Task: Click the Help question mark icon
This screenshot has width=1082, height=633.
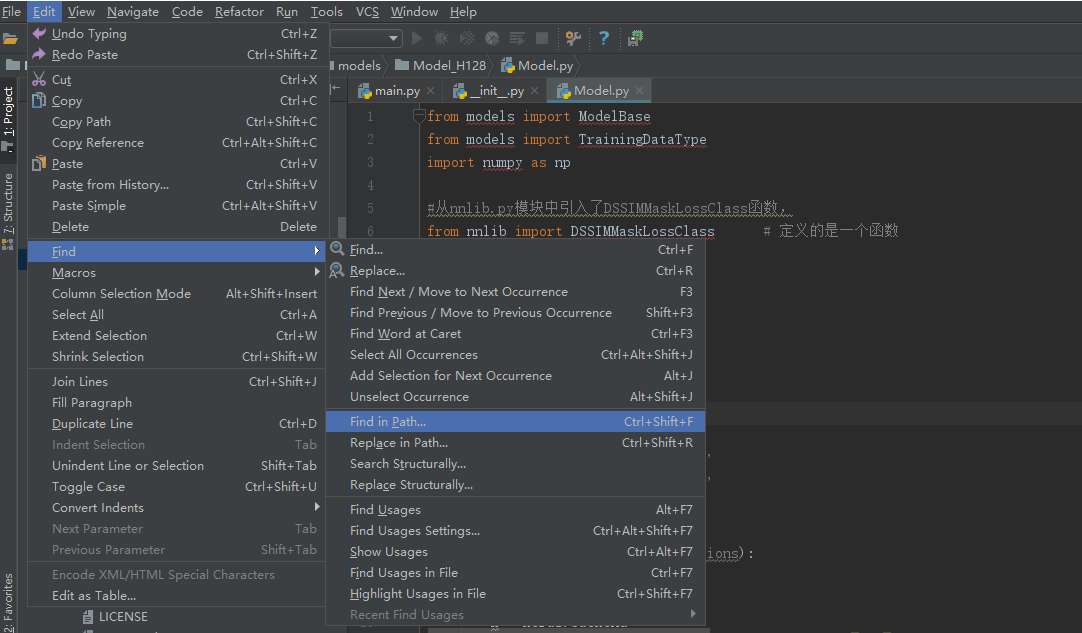Action: [x=603, y=38]
